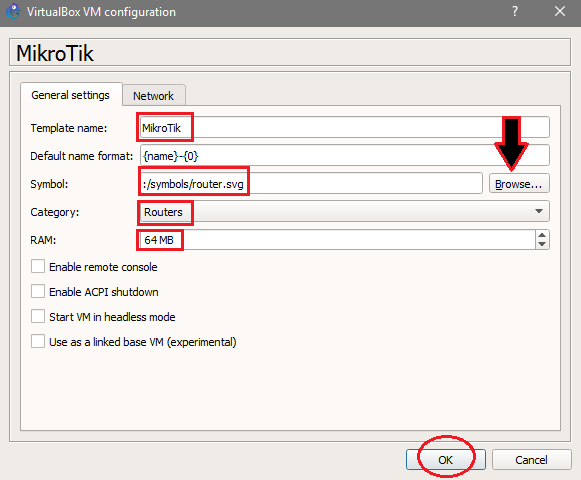Decrease RAM with the down arrow
This screenshot has height=480, width=581.
[542, 244]
